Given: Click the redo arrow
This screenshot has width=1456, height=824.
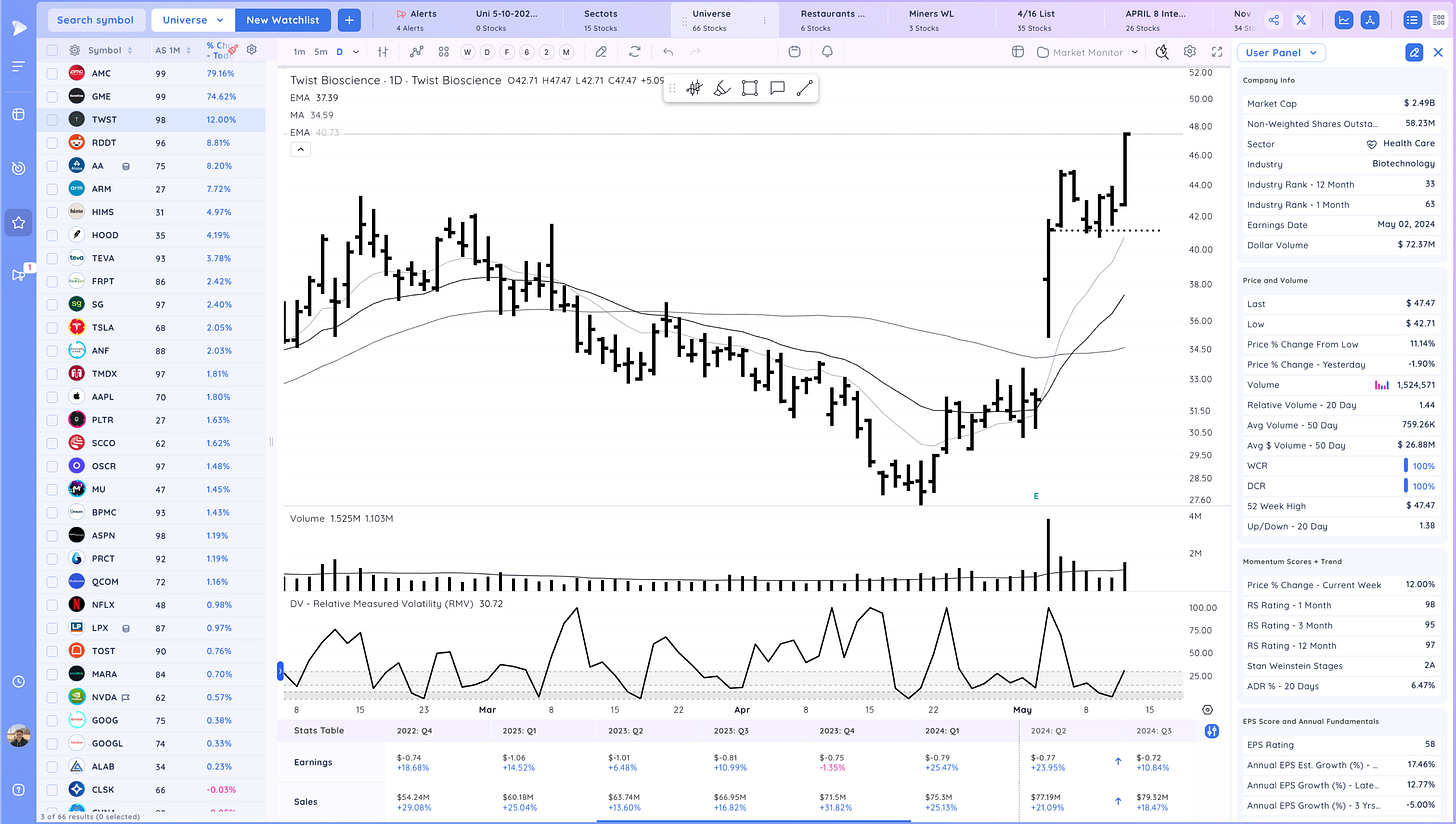Looking at the screenshot, I should coord(695,52).
